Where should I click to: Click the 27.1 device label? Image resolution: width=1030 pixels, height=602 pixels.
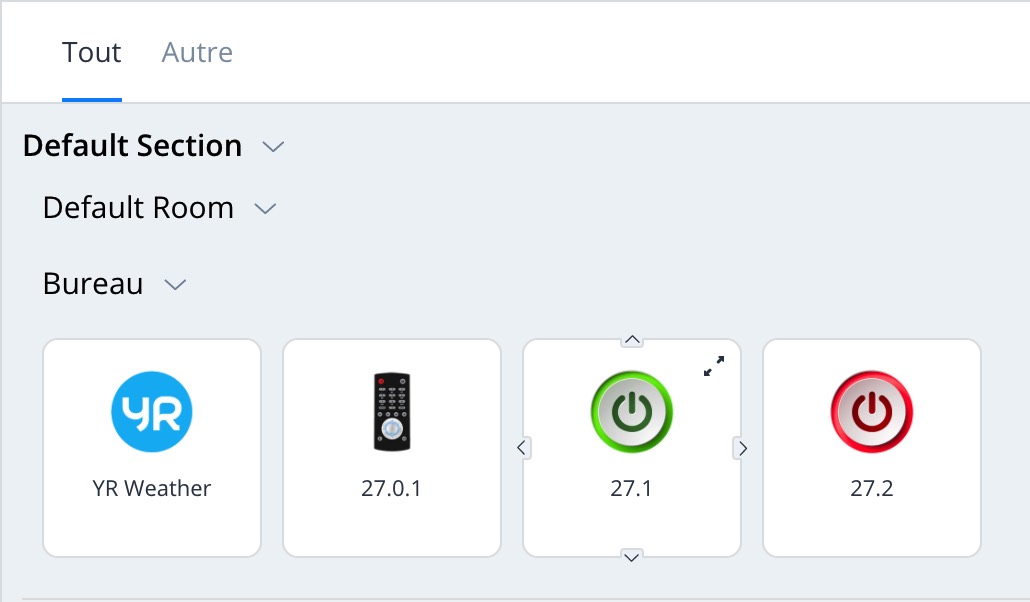632,489
